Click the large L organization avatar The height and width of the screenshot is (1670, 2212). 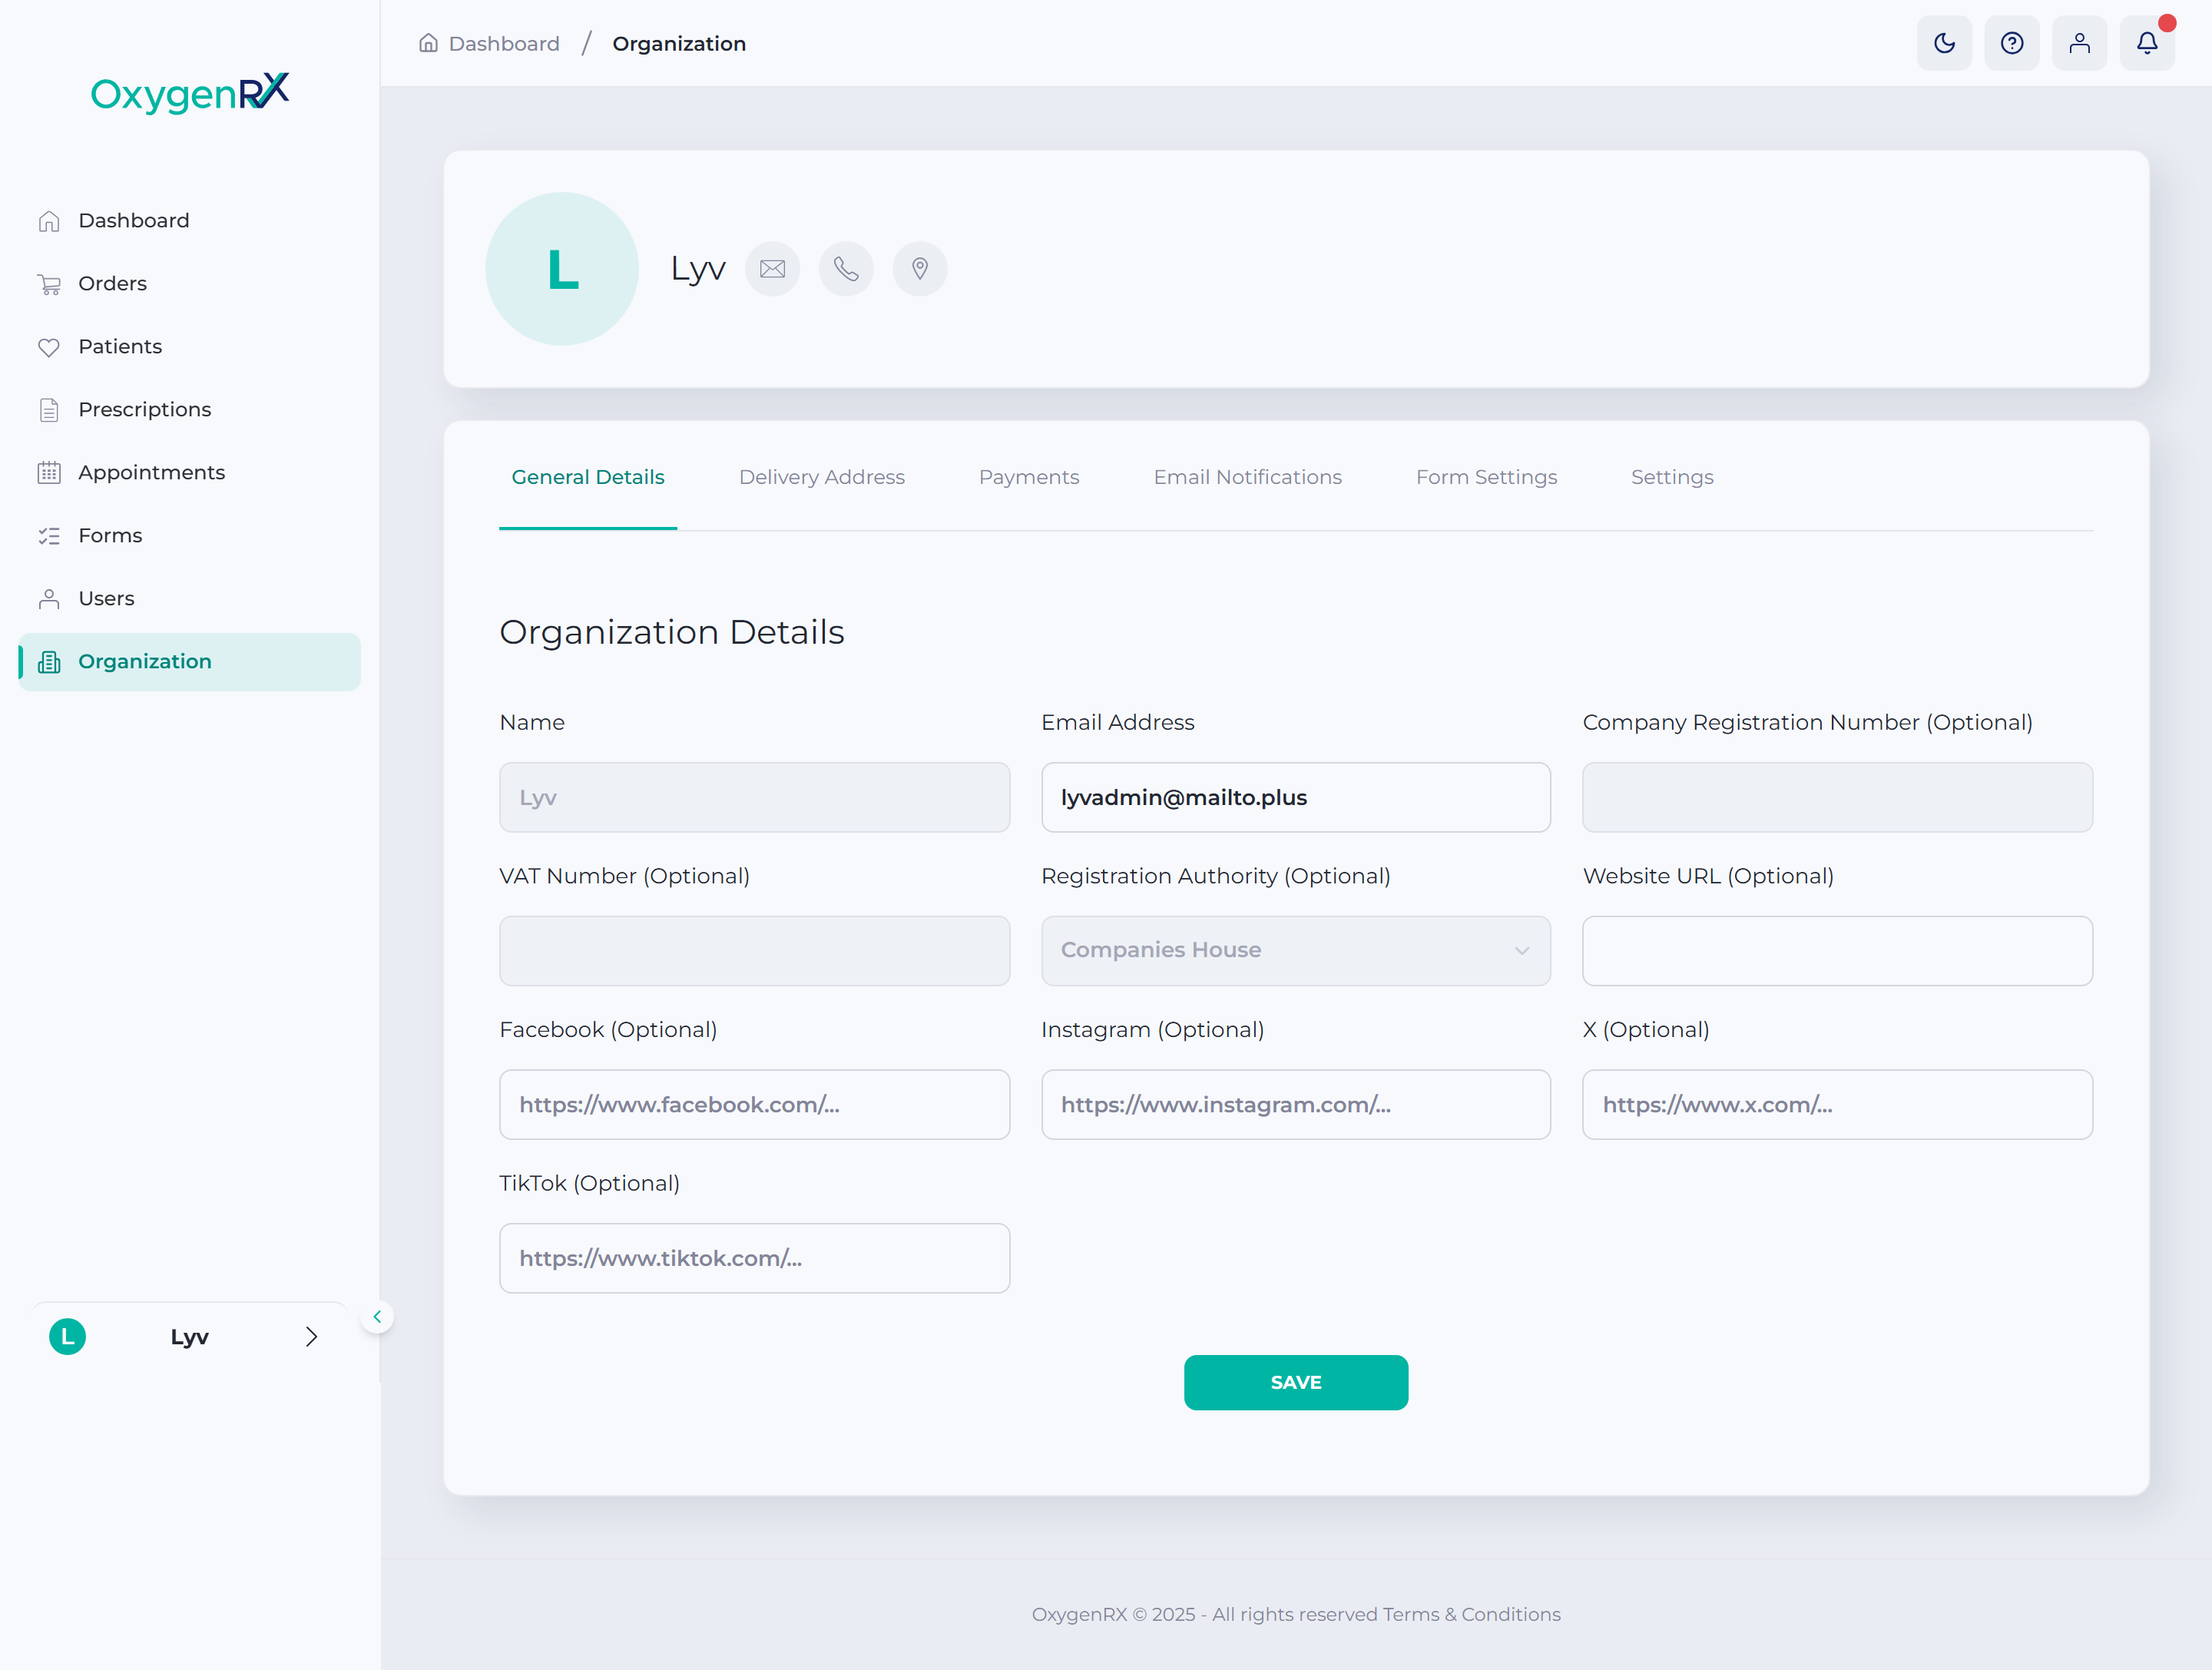562,269
